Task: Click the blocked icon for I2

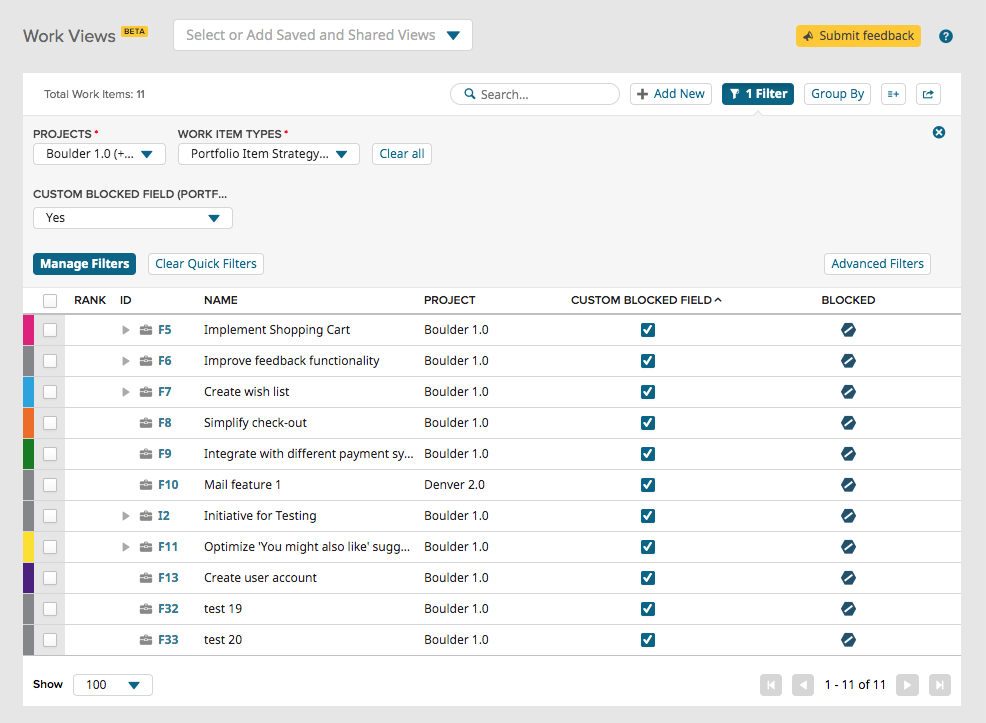Action: 848,516
